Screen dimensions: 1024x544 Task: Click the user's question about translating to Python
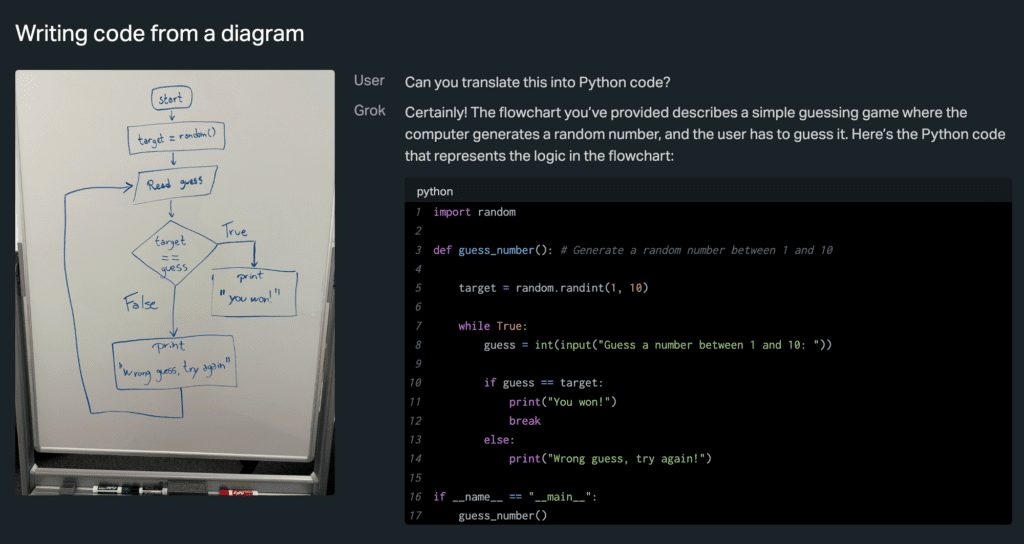544,81
